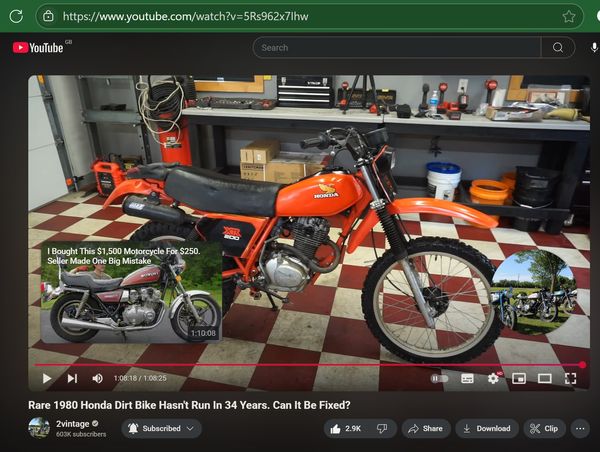Go to the YouTube home logo
Viewport: 600px width, 452px height.
(38, 48)
